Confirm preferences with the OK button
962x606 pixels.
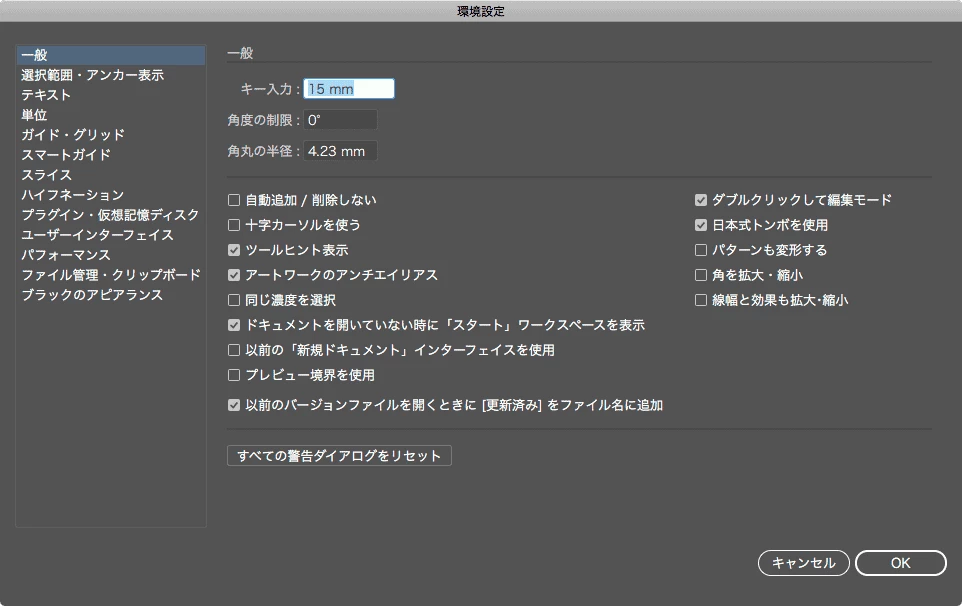pos(901,563)
